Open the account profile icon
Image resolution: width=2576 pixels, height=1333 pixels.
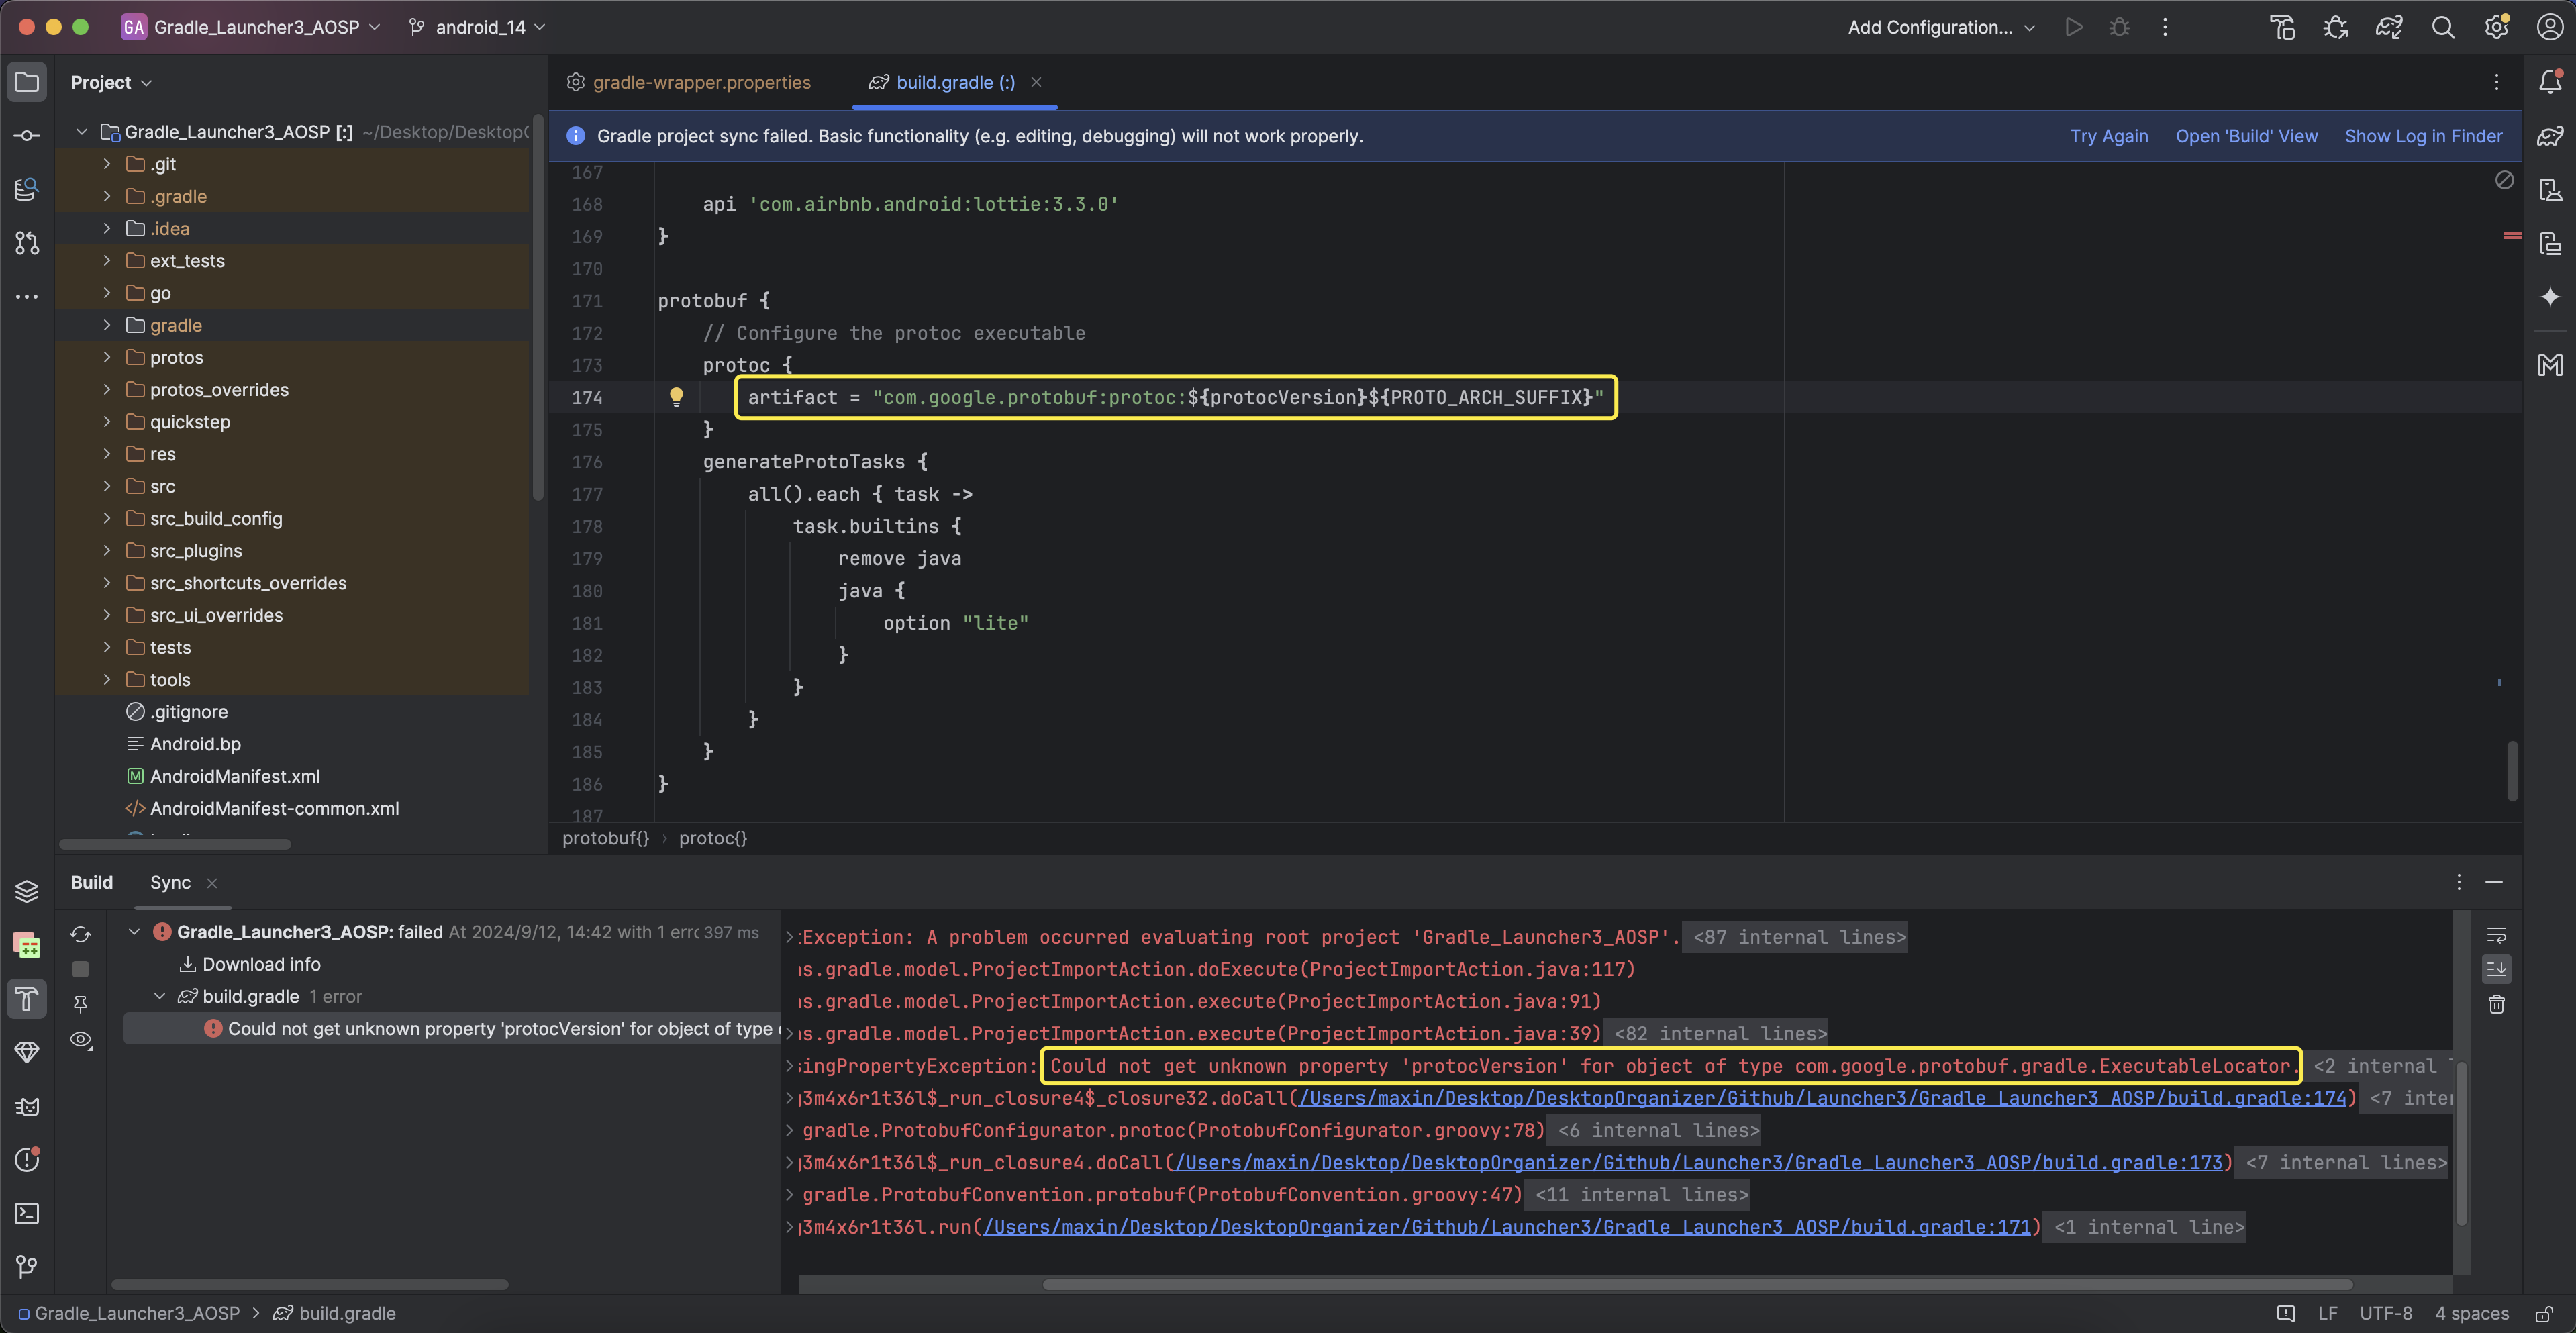pyautogui.click(x=2550, y=27)
